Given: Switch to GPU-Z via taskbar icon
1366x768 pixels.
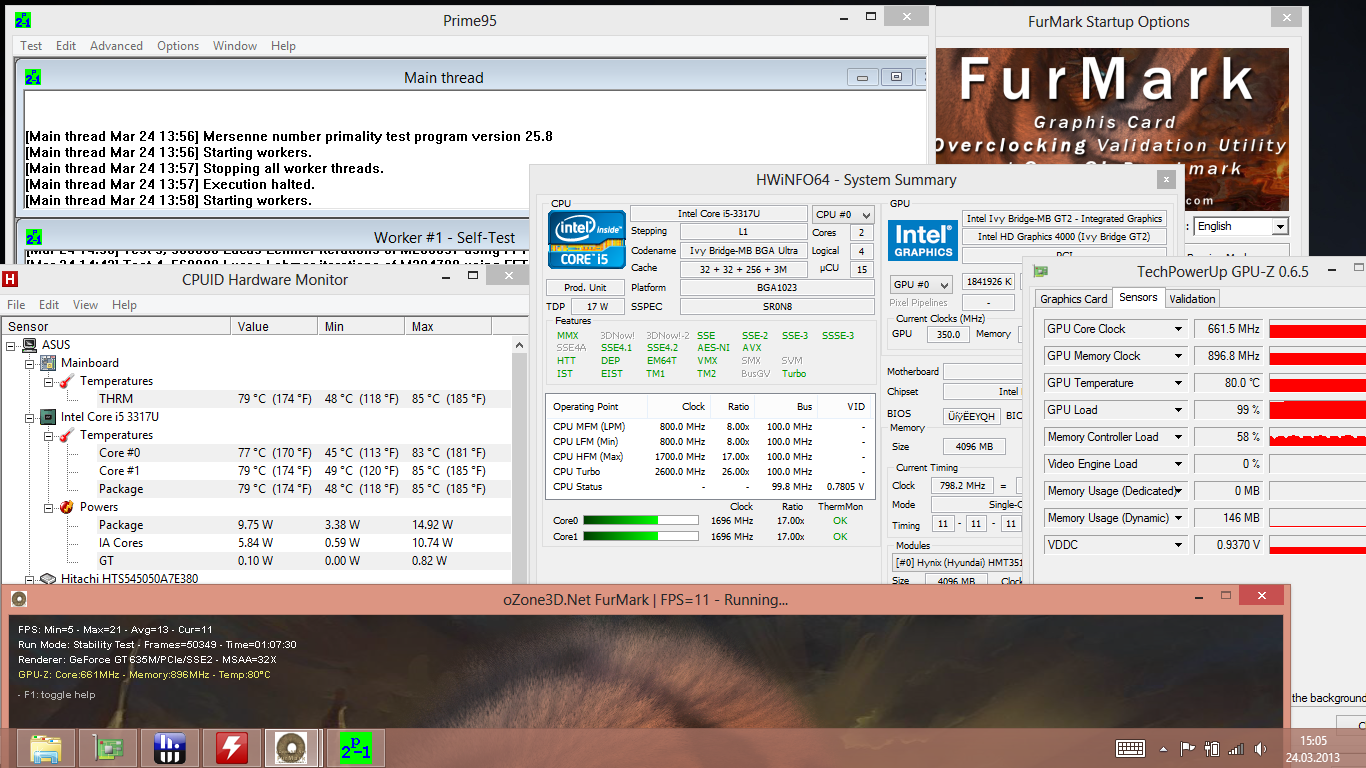Looking at the screenshot, I should [x=108, y=748].
